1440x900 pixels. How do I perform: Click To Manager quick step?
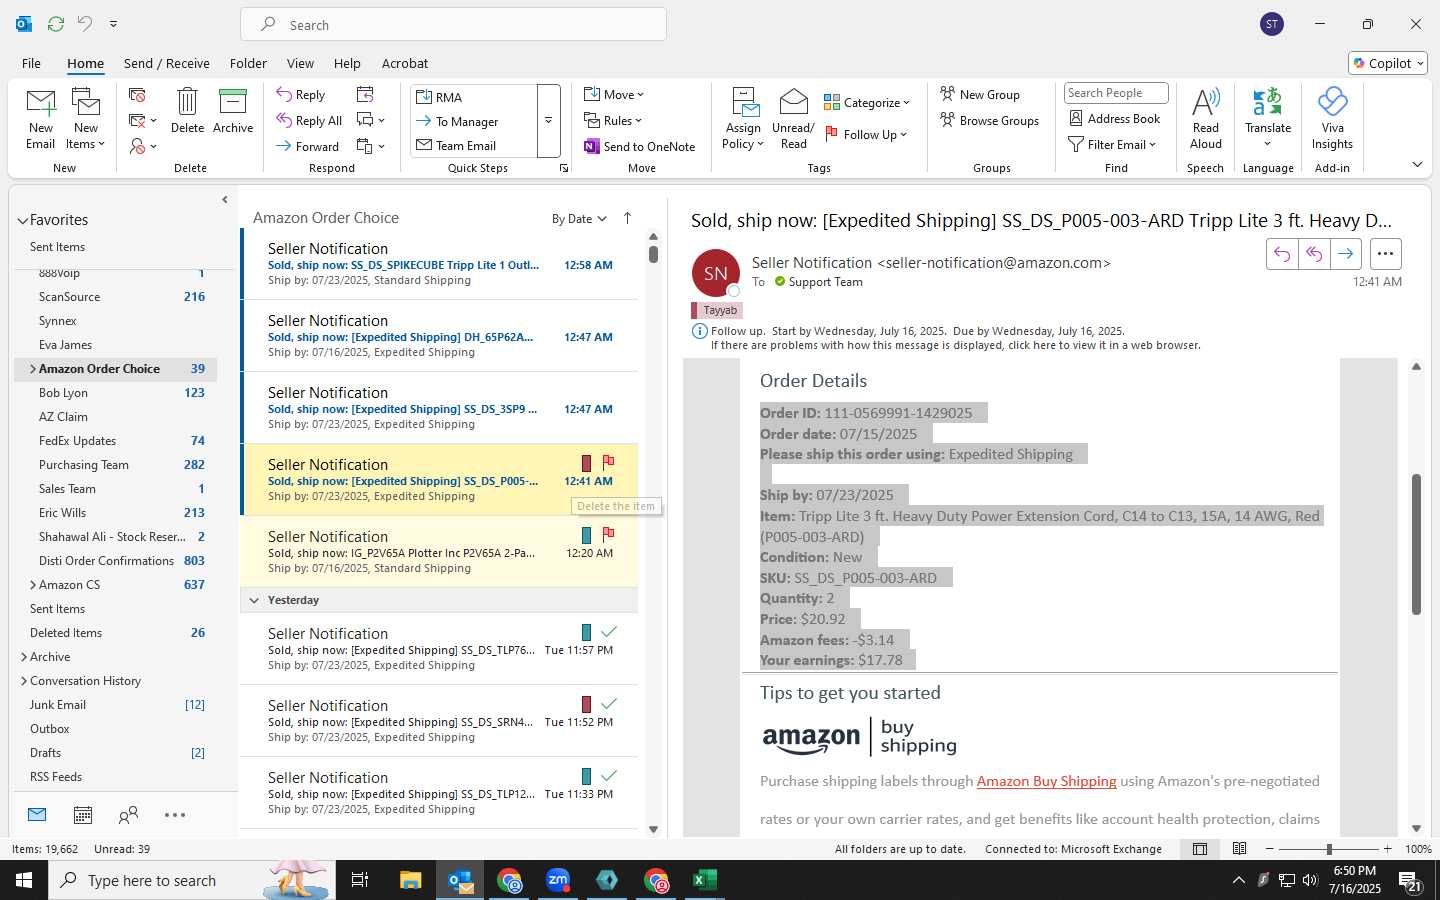[x=475, y=121]
